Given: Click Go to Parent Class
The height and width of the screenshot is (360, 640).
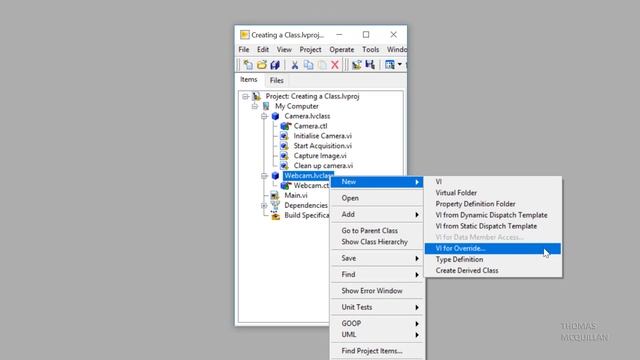Looking at the screenshot, I should (x=377, y=231).
